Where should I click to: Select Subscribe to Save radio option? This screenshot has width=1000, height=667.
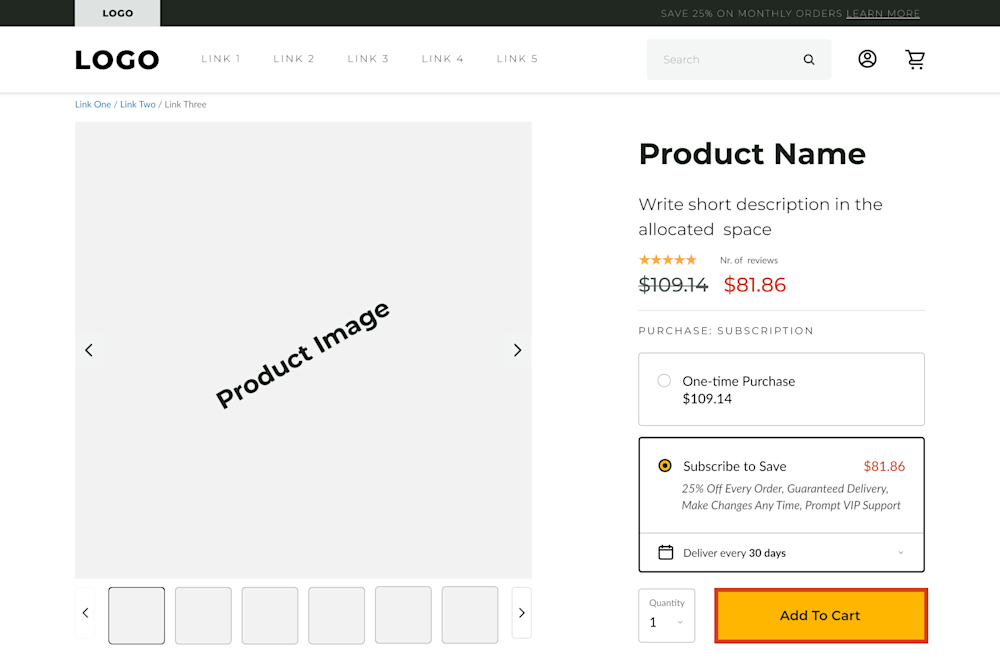(665, 466)
